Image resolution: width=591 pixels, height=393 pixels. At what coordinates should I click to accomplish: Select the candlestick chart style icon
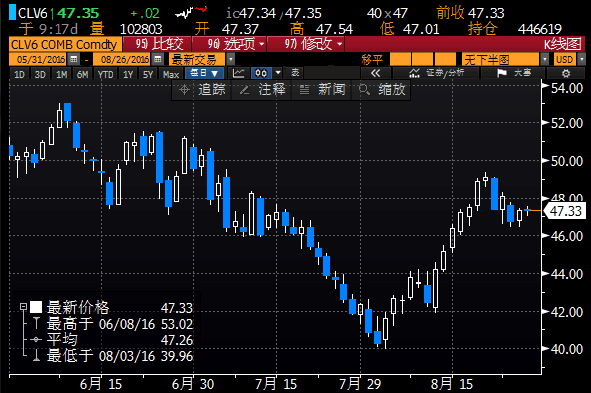261,73
